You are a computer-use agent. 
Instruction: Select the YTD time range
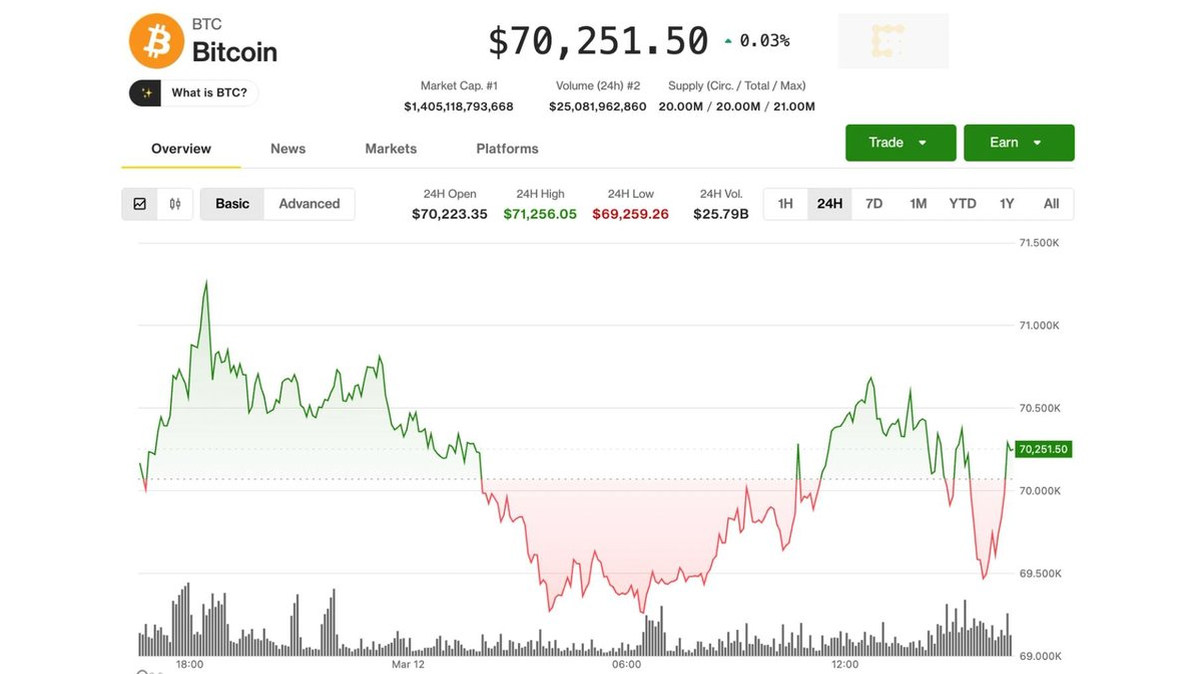pyautogui.click(x=962, y=204)
